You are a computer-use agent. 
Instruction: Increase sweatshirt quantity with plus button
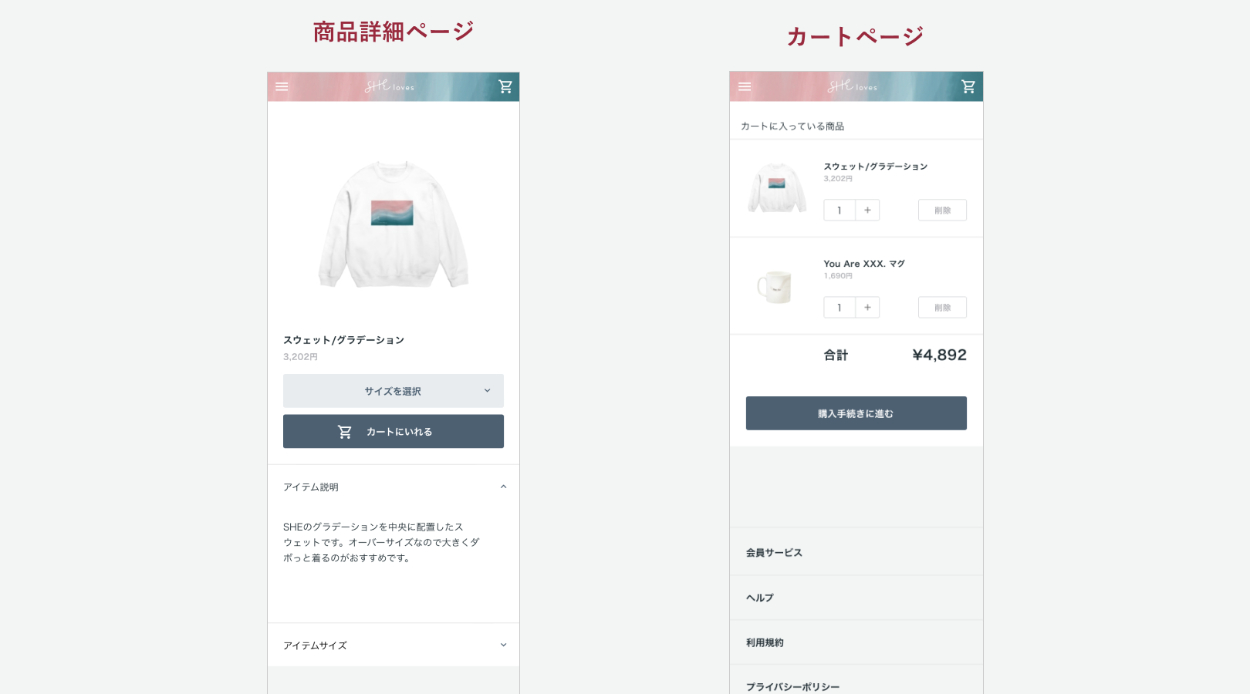867,210
